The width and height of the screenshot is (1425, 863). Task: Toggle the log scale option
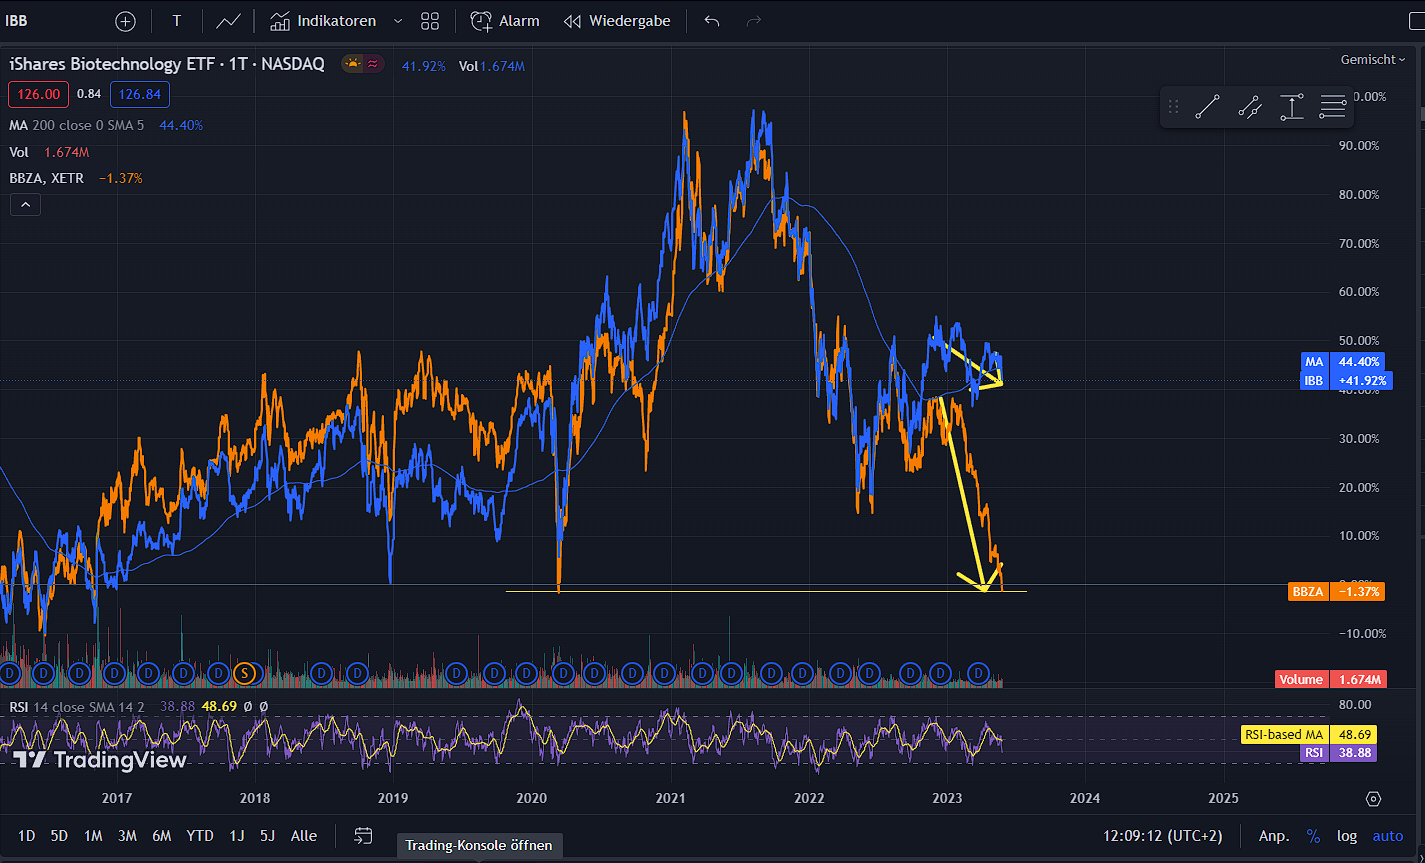tap(1347, 836)
